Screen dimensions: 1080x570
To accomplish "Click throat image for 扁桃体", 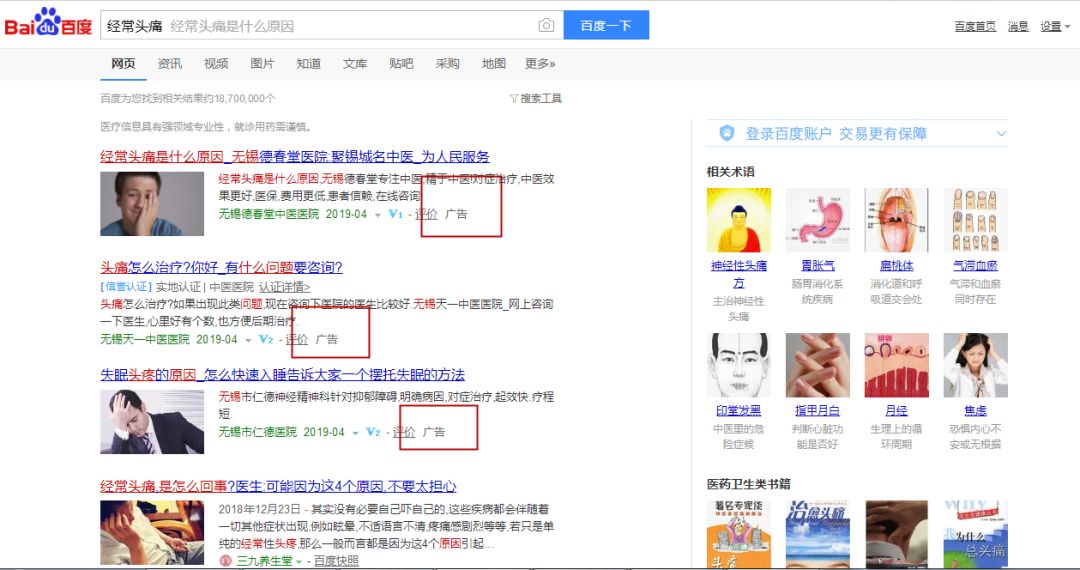I will click(896, 220).
